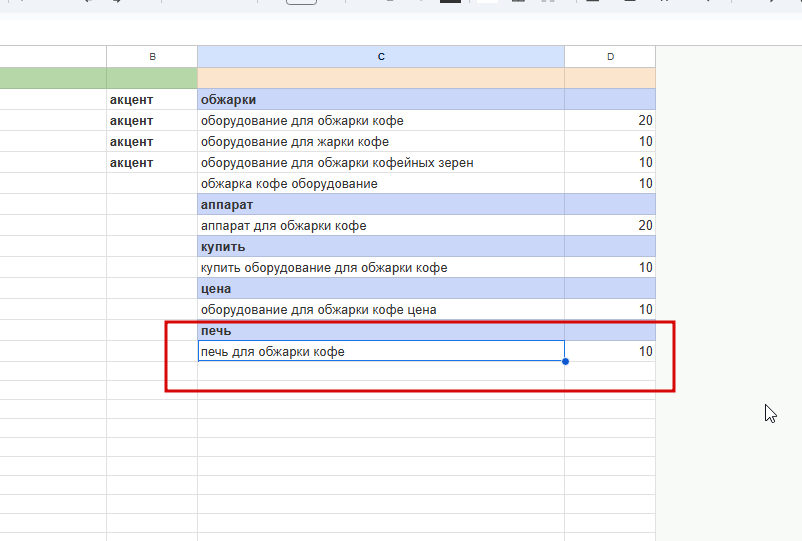Select value 20 beside 'оборудование для обжарки кофе'
Screen dimensions: 802x541
click(610, 120)
